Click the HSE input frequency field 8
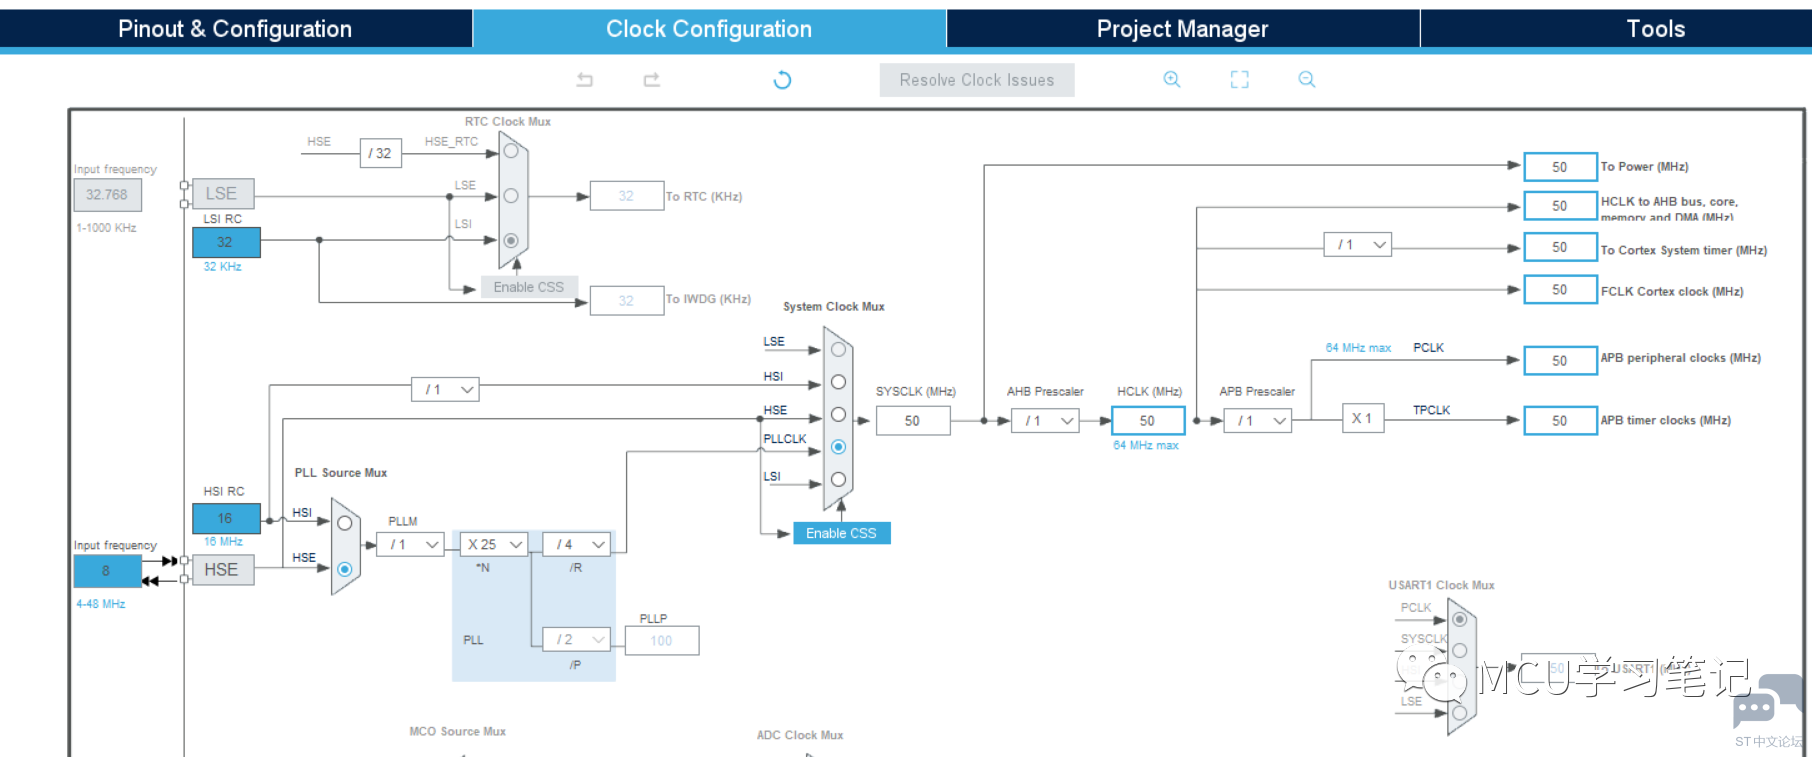The width and height of the screenshot is (1812, 757). click(107, 571)
